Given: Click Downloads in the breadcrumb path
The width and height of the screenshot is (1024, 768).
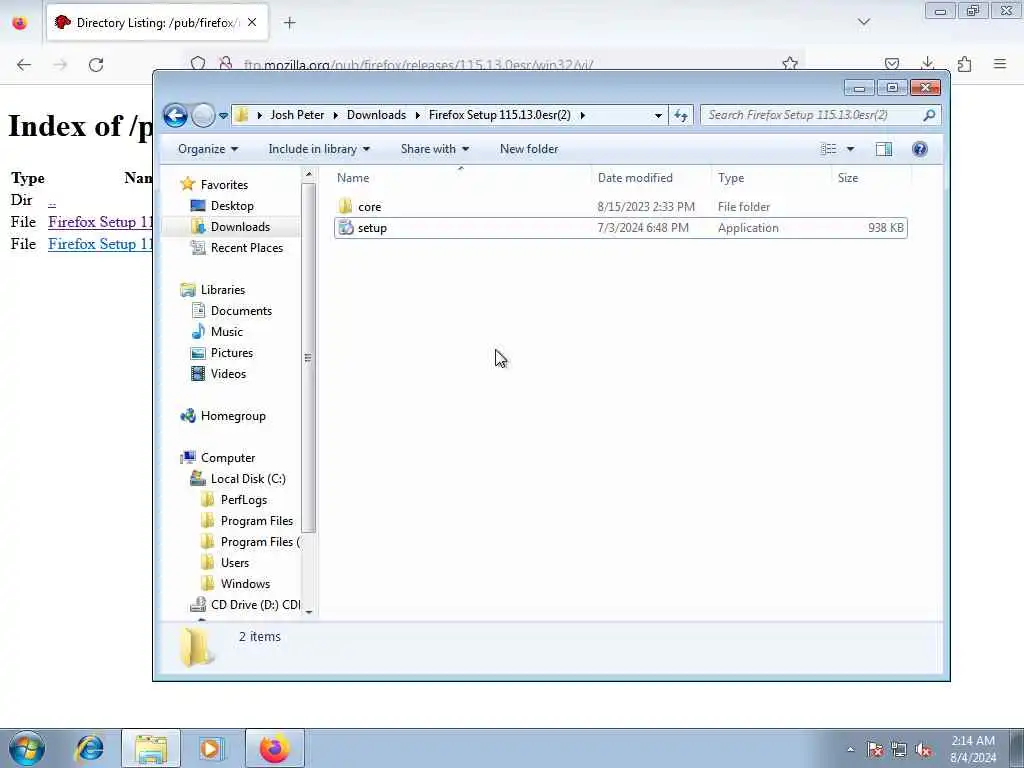Looking at the screenshot, I should (x=376, y=115).
